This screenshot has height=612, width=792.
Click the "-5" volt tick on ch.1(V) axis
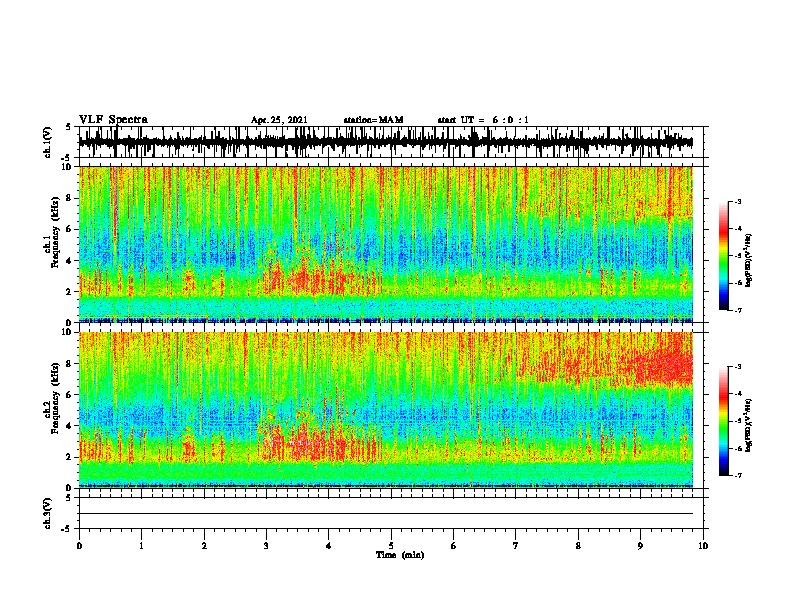point(67,158)
